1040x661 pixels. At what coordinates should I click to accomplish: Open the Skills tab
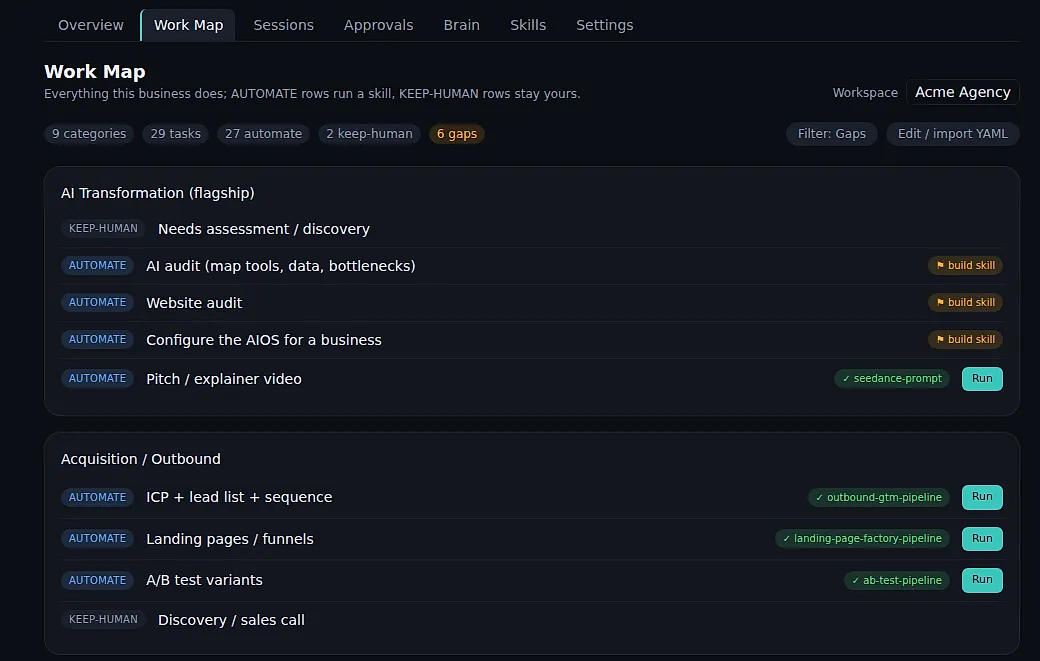[x=527, y=25]
